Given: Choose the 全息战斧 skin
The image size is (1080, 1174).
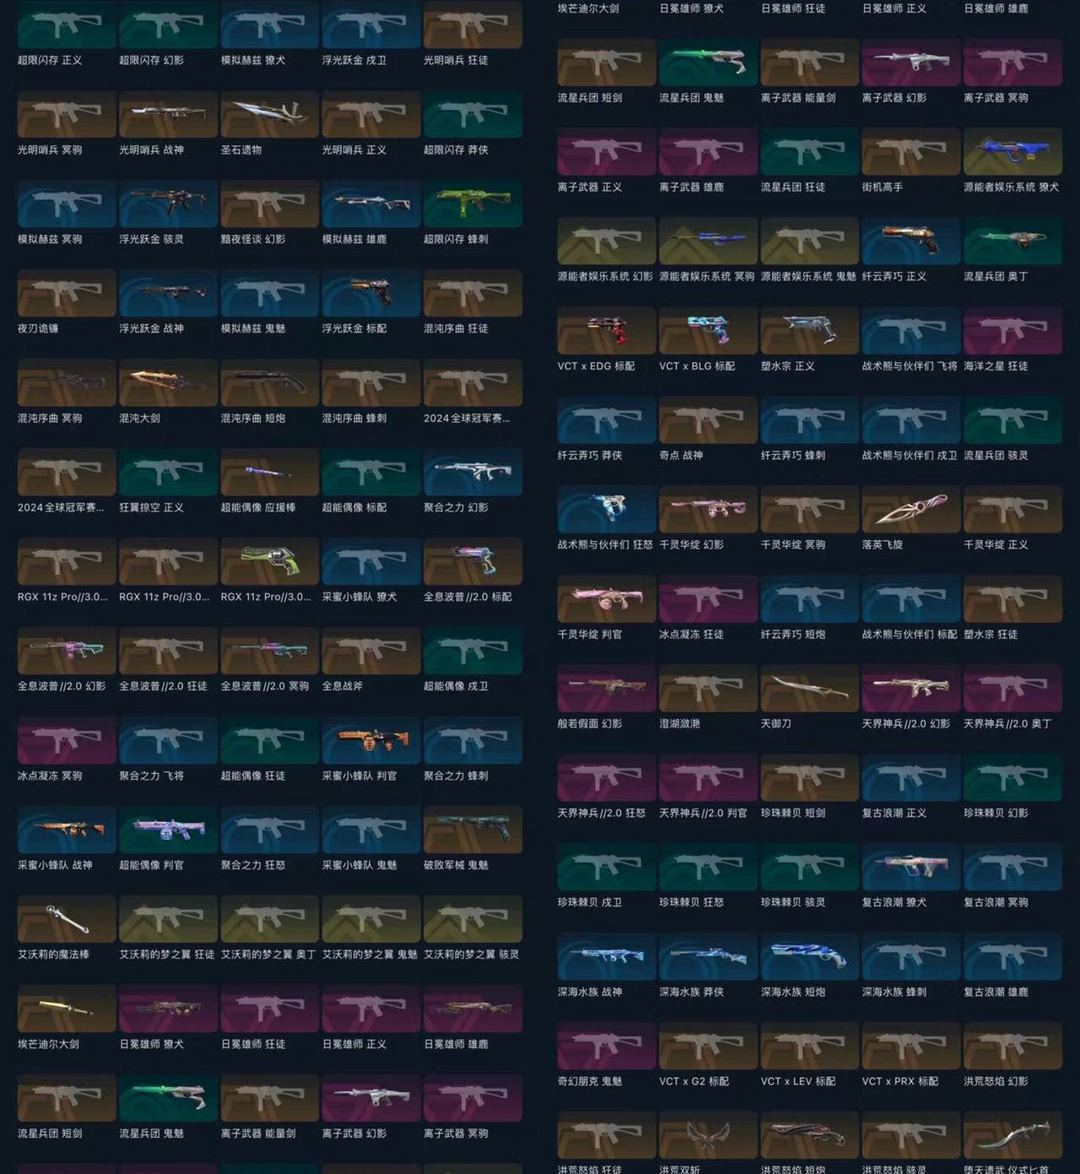Looking at the screenshot, I should click(371, 652).
